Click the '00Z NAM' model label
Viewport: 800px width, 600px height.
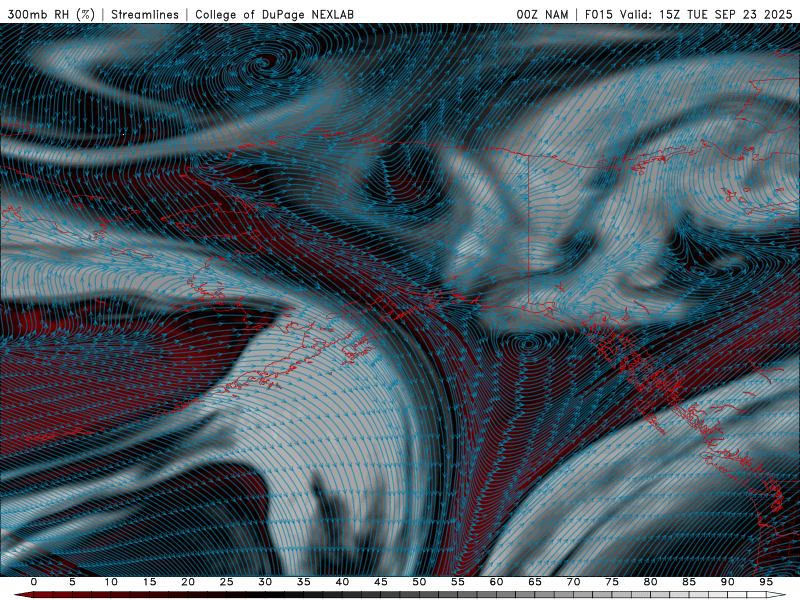click(542, 14)
